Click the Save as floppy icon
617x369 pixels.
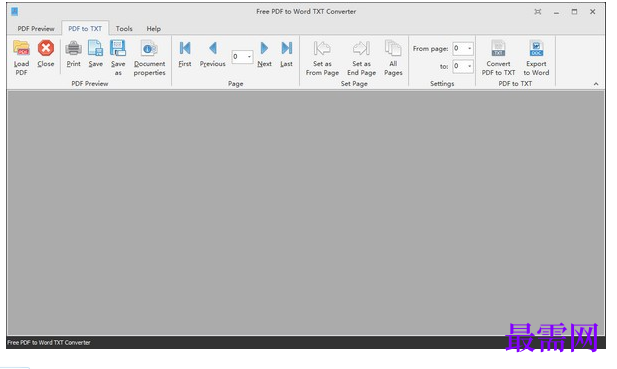point(118,48)
